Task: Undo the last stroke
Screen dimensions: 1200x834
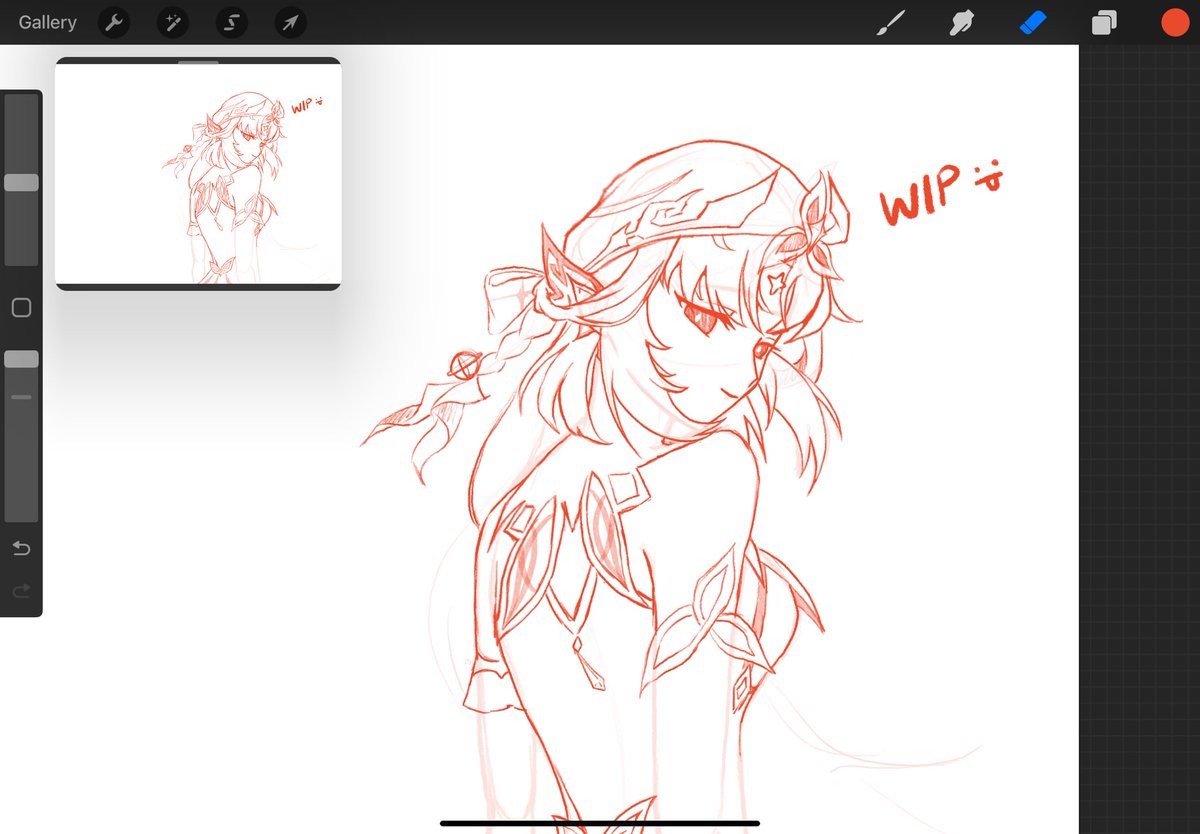Action: 21,548
